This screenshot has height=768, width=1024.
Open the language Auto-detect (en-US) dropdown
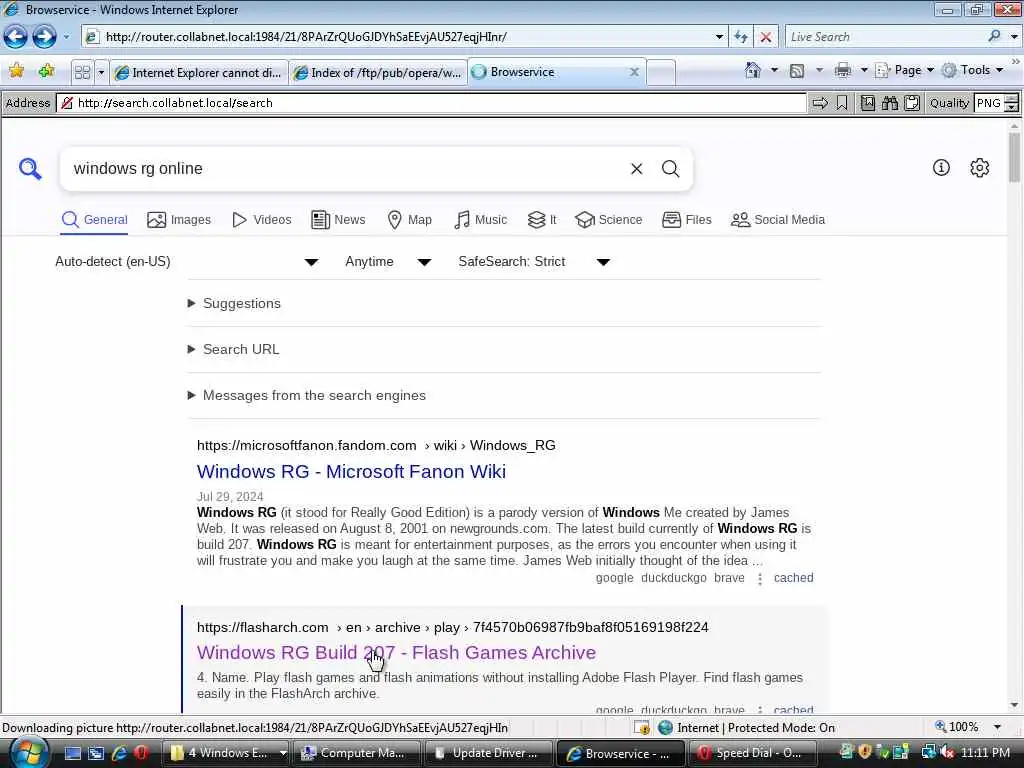[x=187, y=262]
